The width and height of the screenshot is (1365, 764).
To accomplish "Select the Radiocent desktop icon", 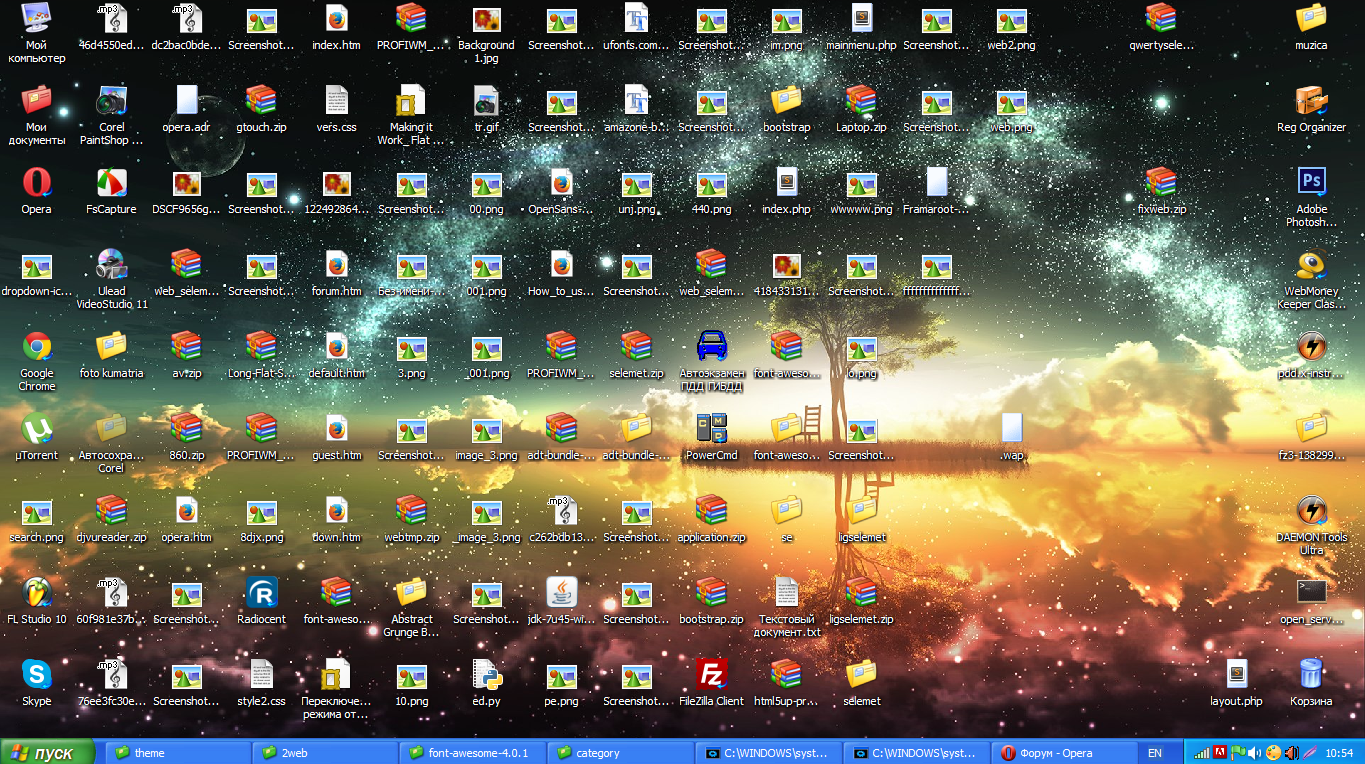I will (261, 594).
